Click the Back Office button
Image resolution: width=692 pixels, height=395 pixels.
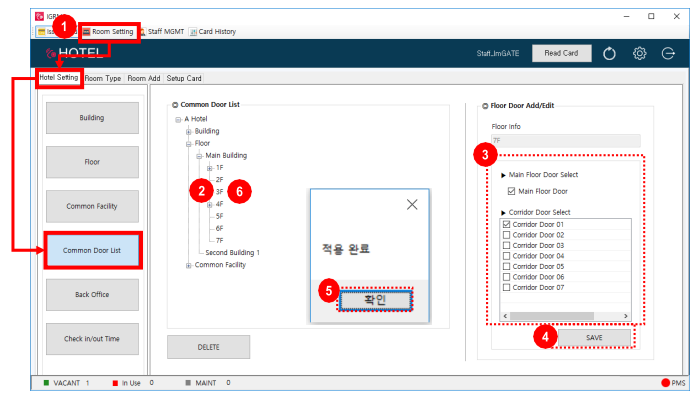(x=92, y=294)
